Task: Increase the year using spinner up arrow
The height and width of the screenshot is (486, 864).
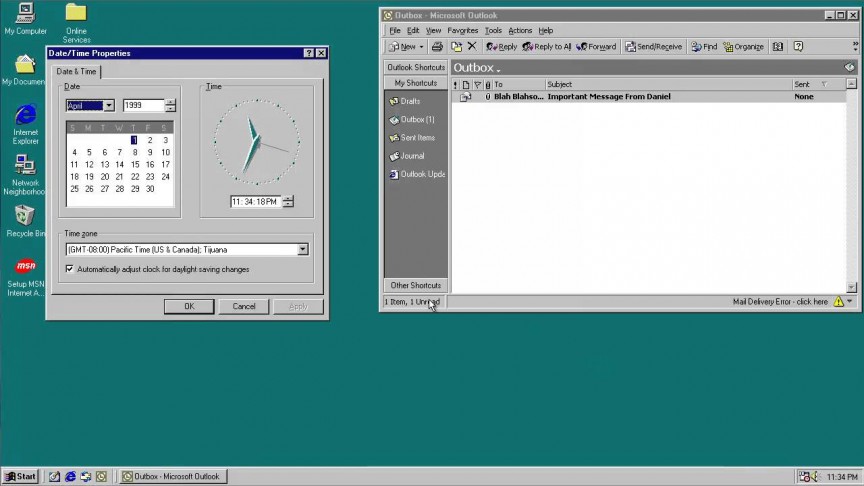Action: 171,102
